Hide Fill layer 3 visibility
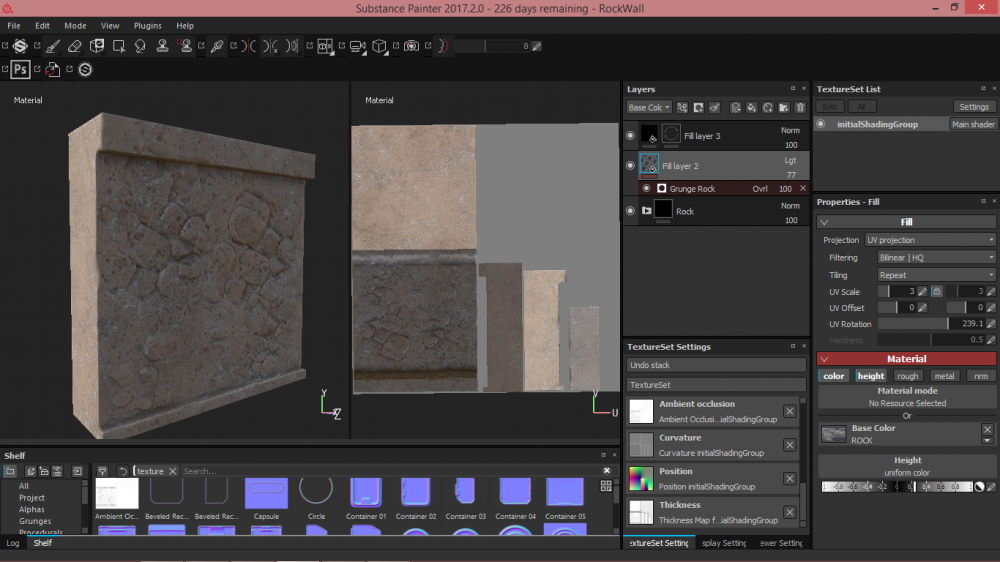Screen dimensions: 1000x562 630,135
